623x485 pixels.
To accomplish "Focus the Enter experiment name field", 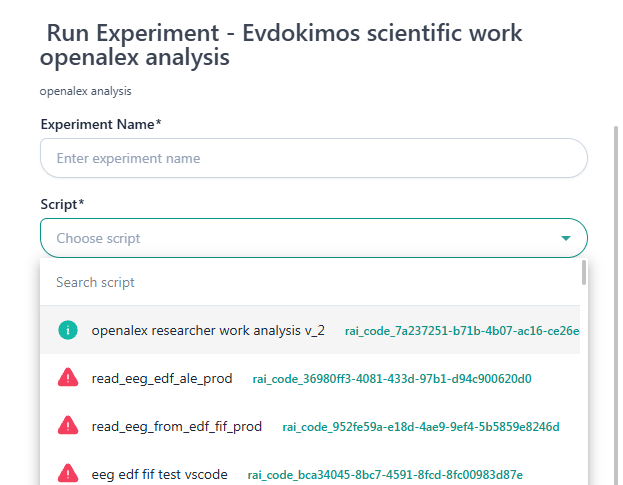I will [x=313, y=158].
